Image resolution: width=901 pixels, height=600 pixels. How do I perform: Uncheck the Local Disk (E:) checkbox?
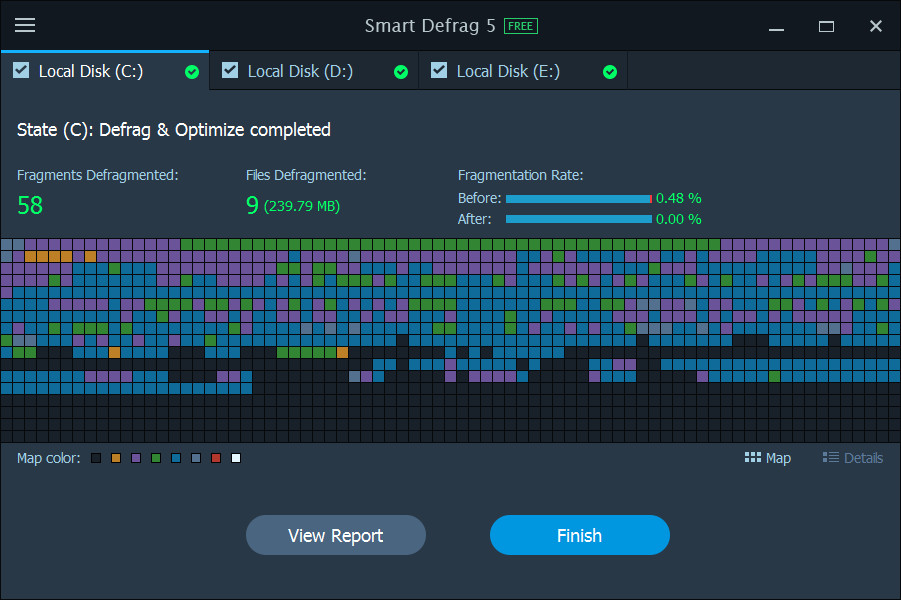[x=439, y=70]
